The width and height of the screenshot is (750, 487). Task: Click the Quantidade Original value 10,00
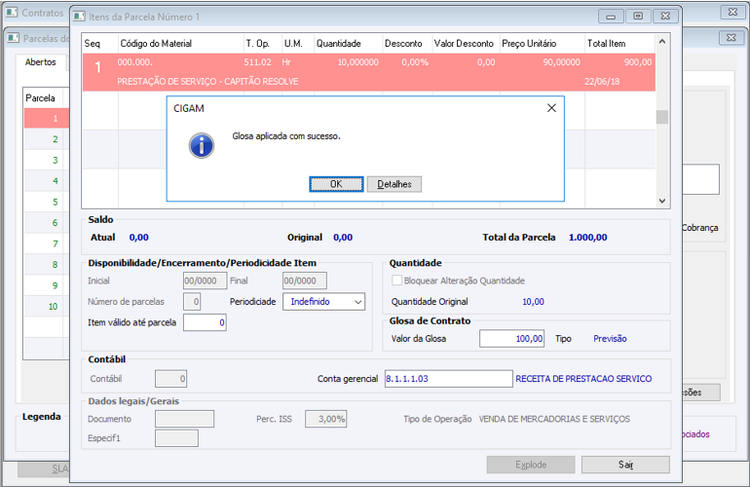[x=533, y=302]
